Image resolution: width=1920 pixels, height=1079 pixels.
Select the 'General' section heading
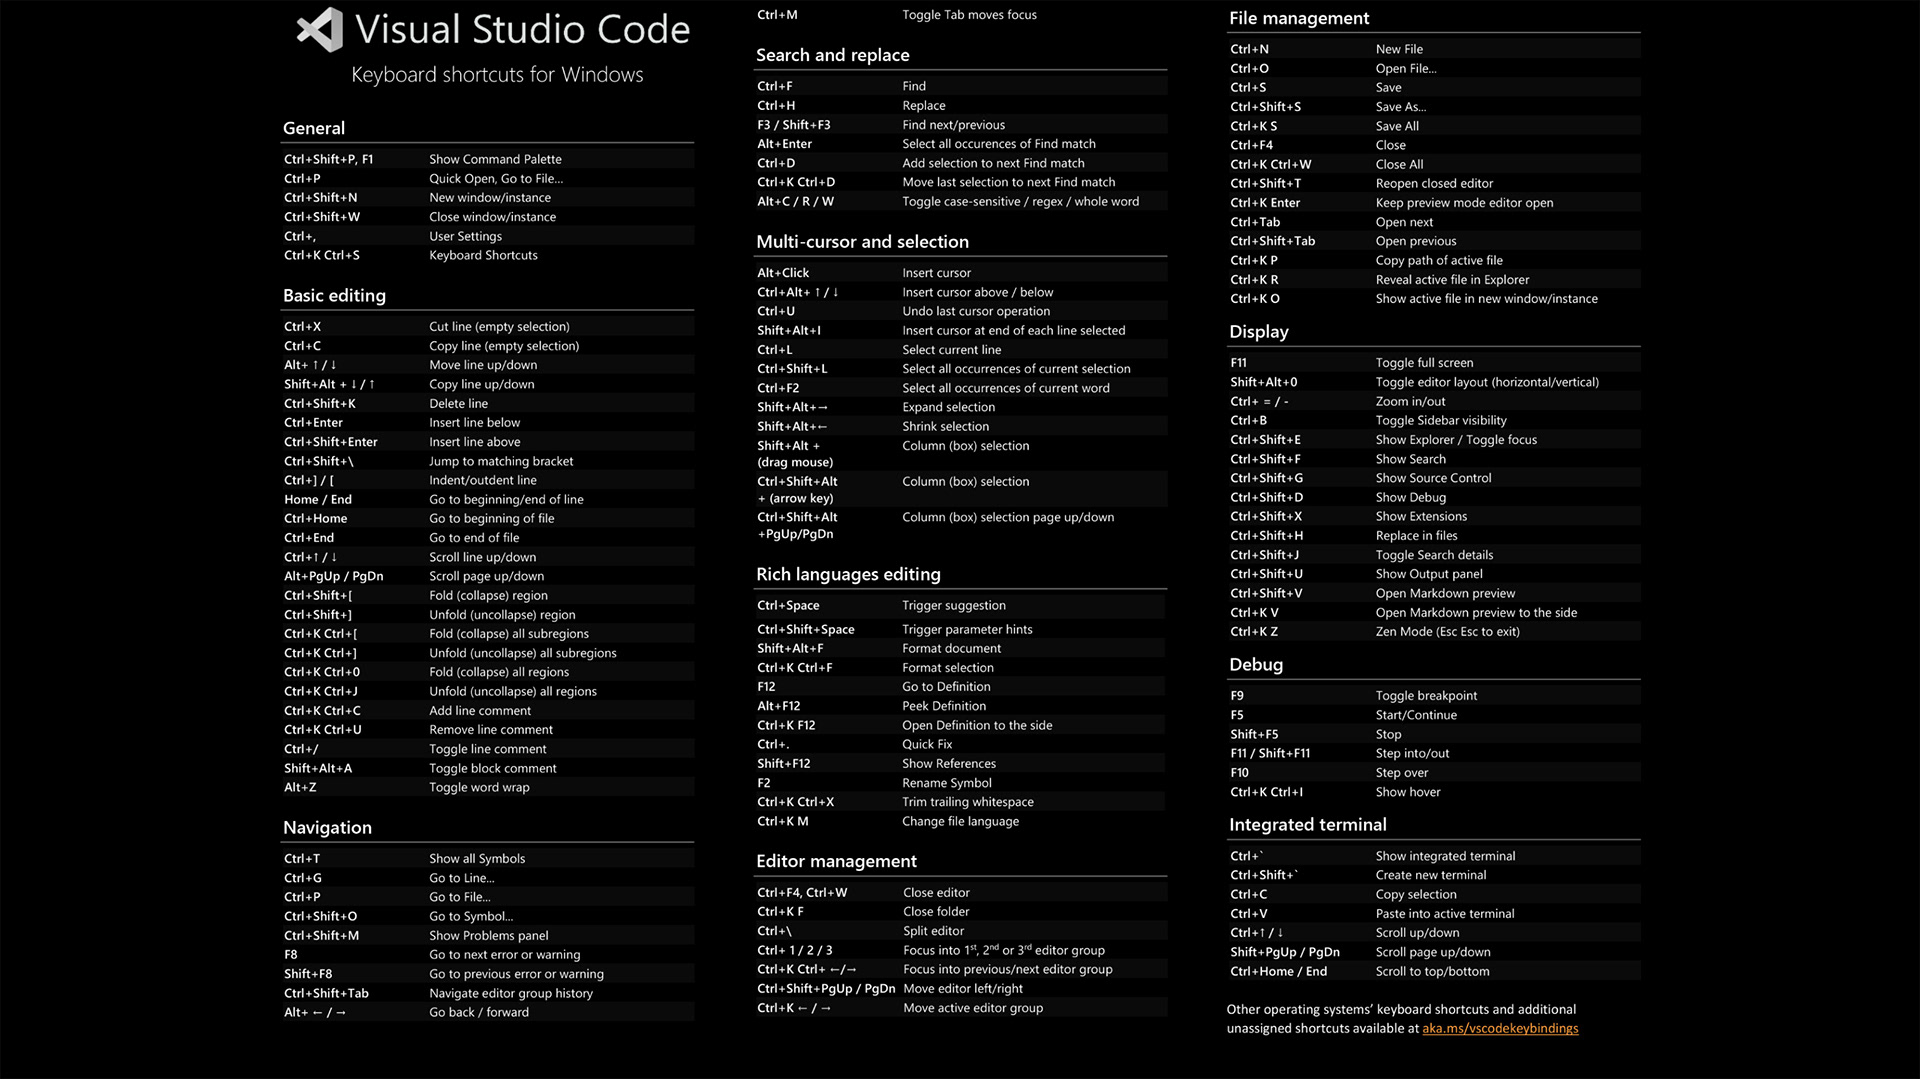314,128
